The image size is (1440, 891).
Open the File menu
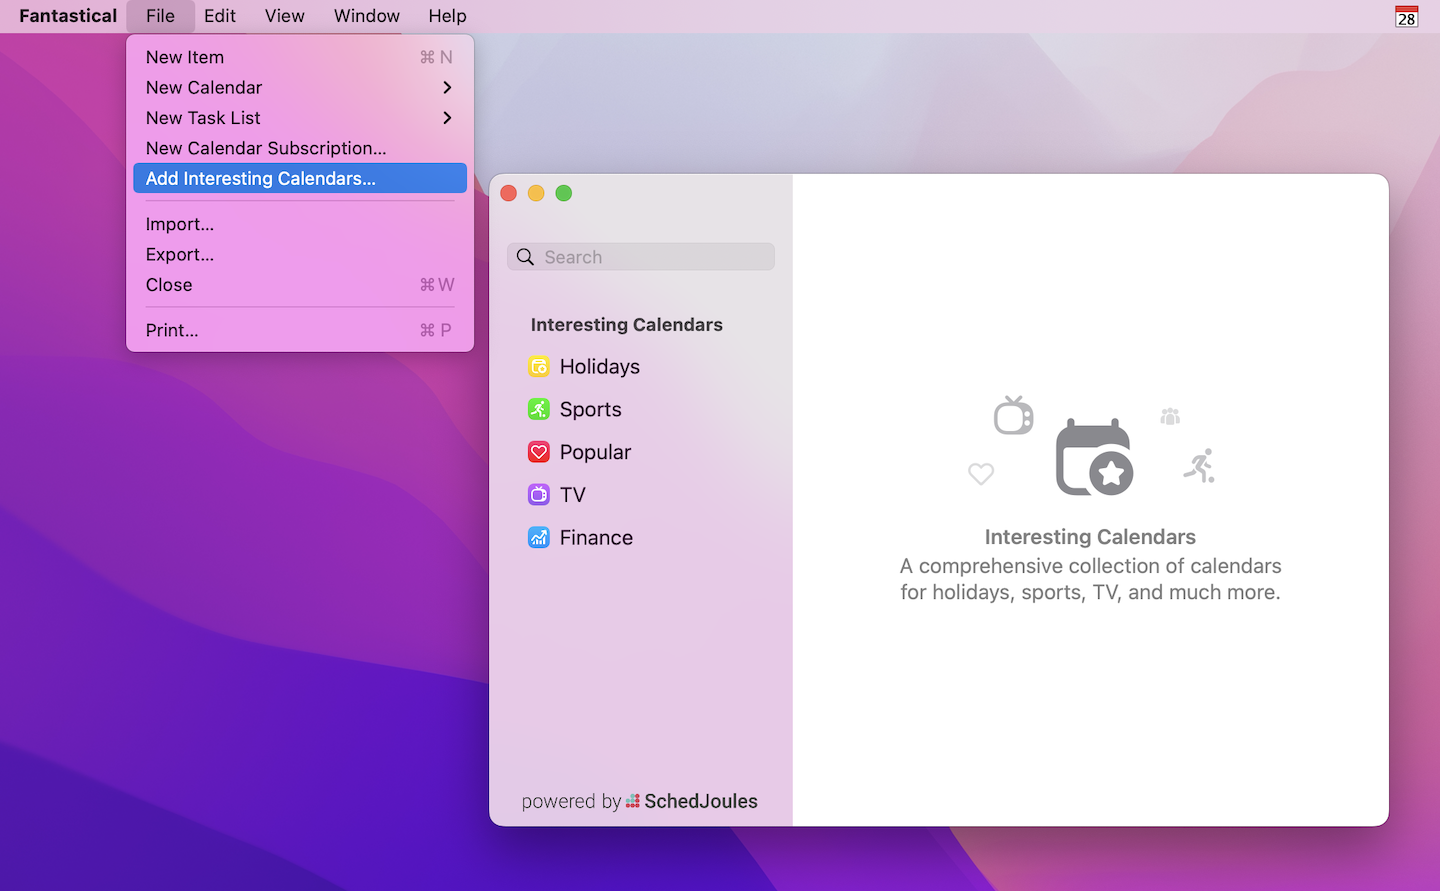(x=160, y=16)
